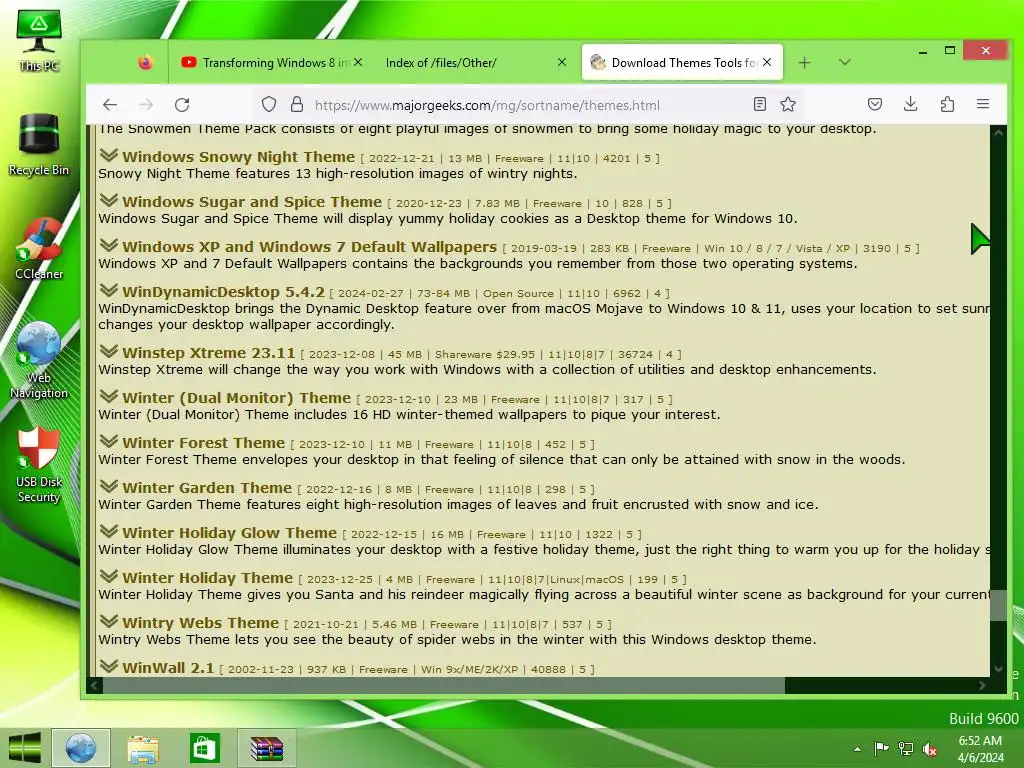Screen dimensions: 1024x768
Task: Bookmark this page with star icon
Action: [788, 104]
